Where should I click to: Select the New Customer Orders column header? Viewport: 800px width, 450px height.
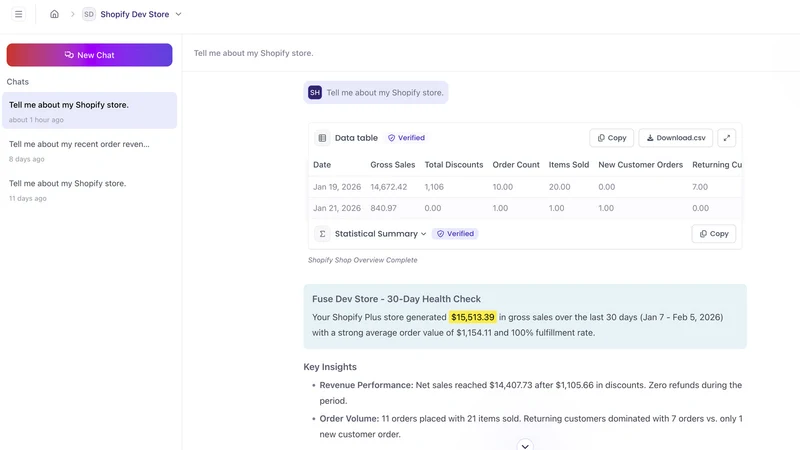pyautogui.click(x=640, y=165)
